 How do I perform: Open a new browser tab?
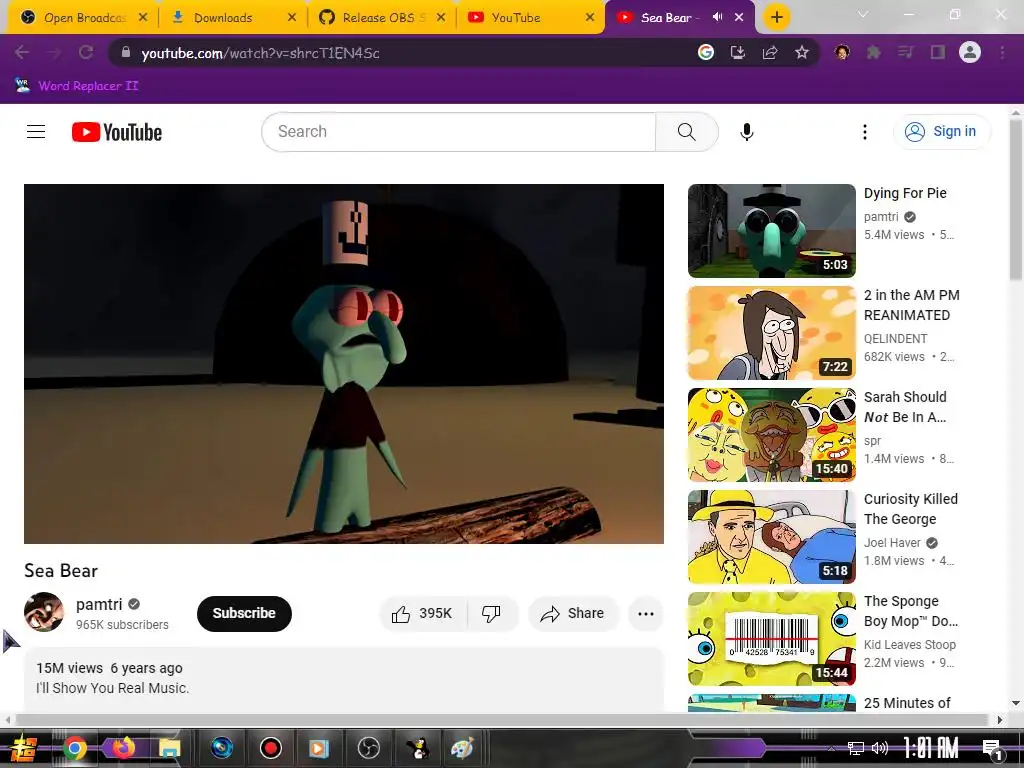pos(776,17)
